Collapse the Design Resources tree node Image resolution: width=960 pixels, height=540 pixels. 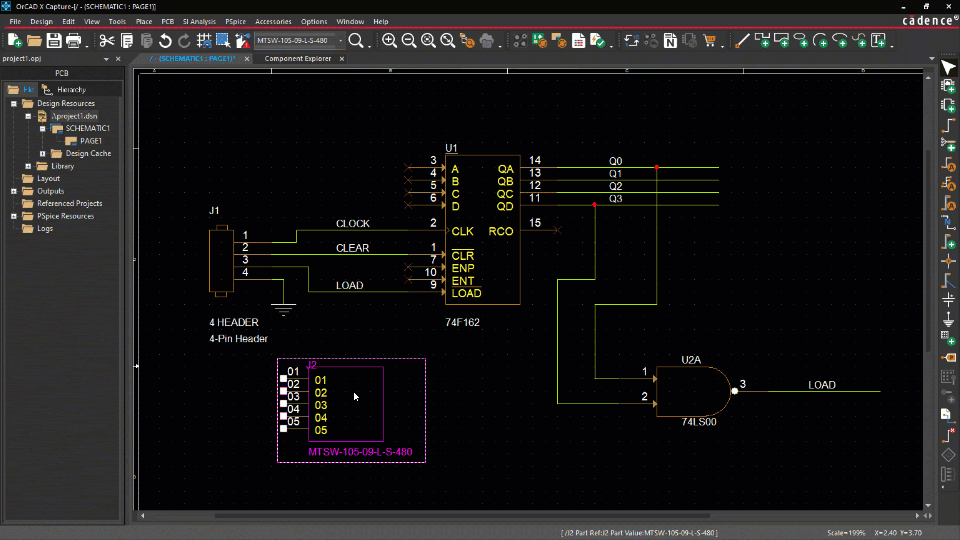point(13,103)
